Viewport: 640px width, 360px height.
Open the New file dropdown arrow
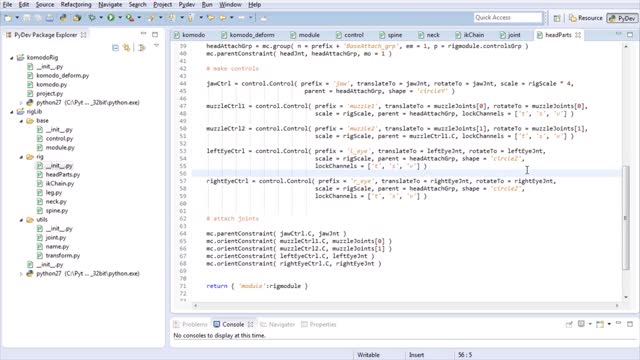tap(17, 18)
